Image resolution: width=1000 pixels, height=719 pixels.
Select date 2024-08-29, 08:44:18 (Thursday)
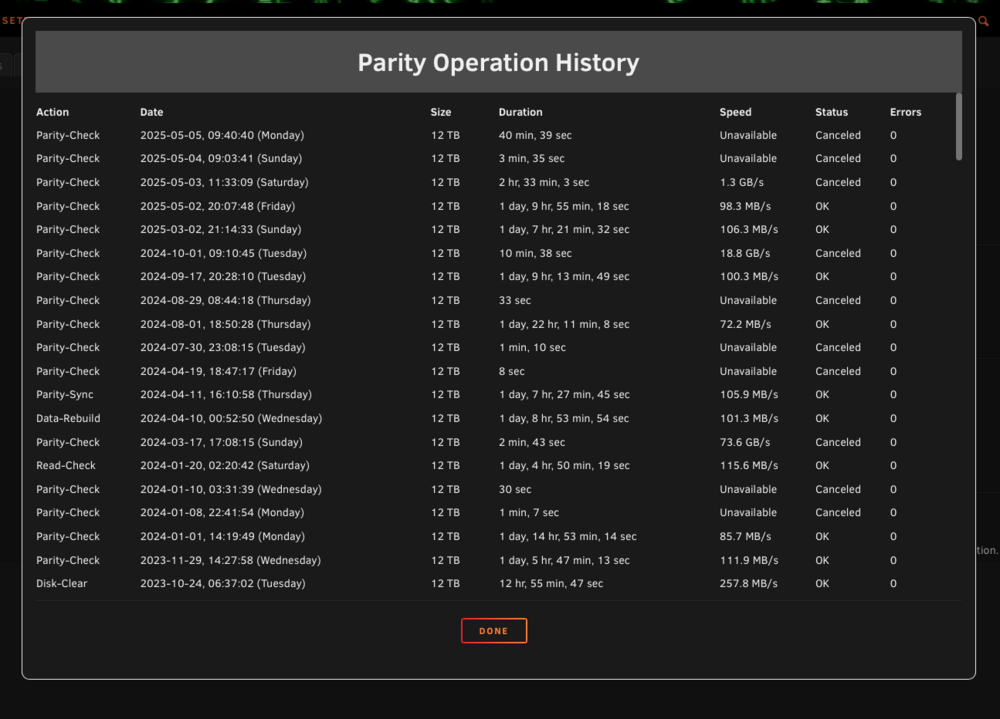point(226,300)
